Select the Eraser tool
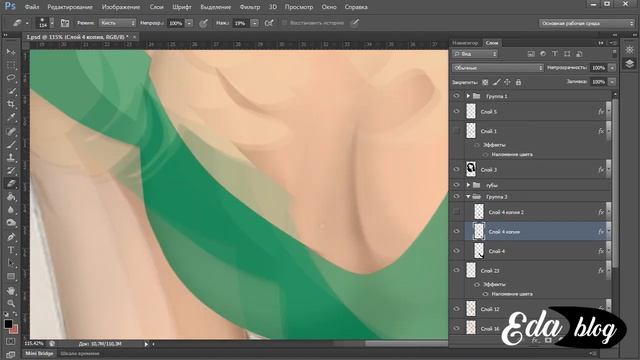Image resolution: width=640 pixels, height=360 pixels. coord(11,184)
